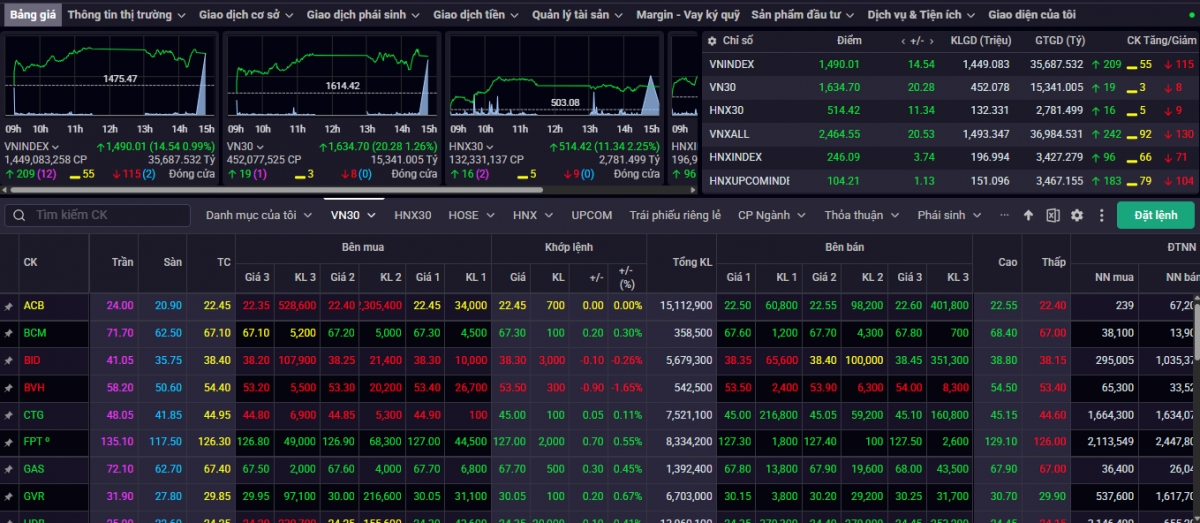The image size is (1200, 523).
Task: Select VNXALL row in index table
Action: 950,133
